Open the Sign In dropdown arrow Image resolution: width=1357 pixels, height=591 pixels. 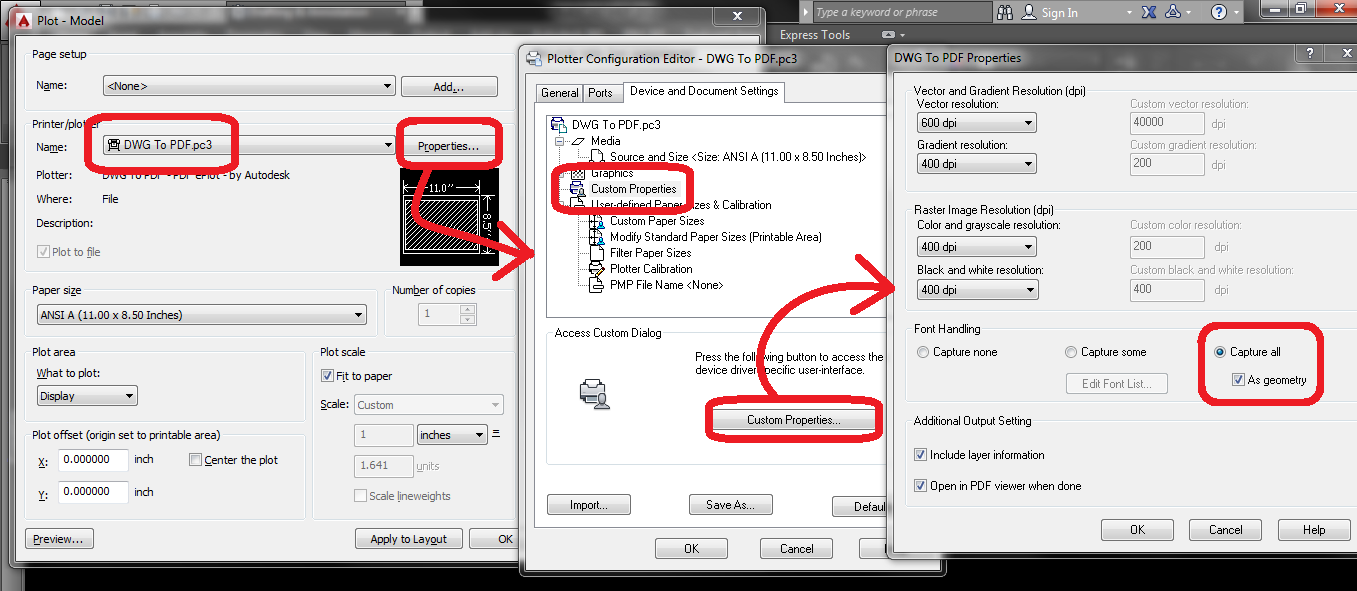point(1128,12)
